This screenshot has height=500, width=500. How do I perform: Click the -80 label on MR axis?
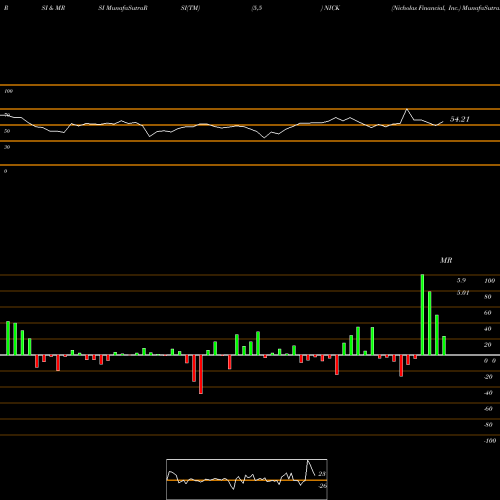click(x=488, y=425)
